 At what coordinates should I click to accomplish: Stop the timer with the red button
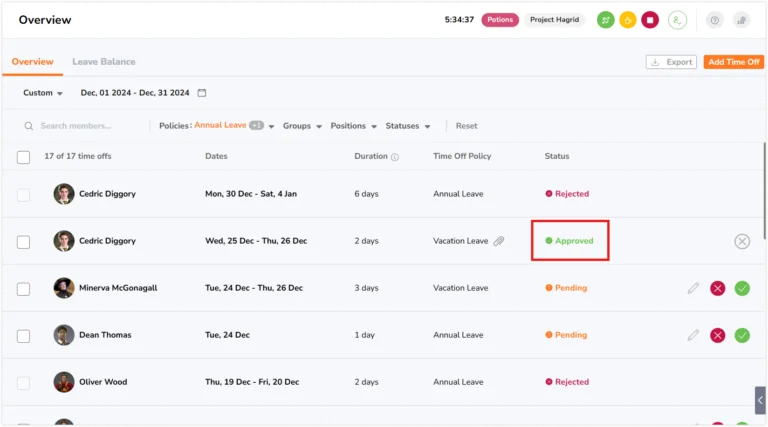click(650, 20)
